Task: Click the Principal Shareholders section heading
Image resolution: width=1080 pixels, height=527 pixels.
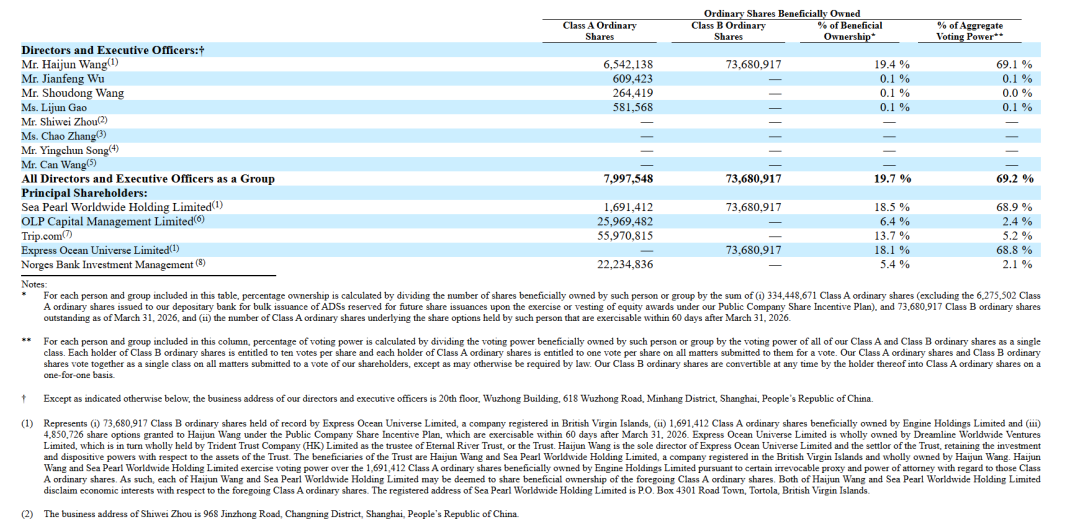Action: [x=85, y=193]
